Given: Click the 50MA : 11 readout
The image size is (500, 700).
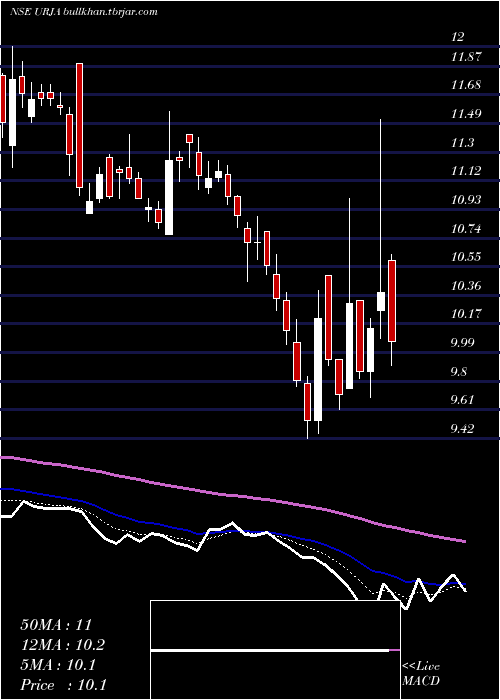Looking at the screenshot, I should click(56, 625).
